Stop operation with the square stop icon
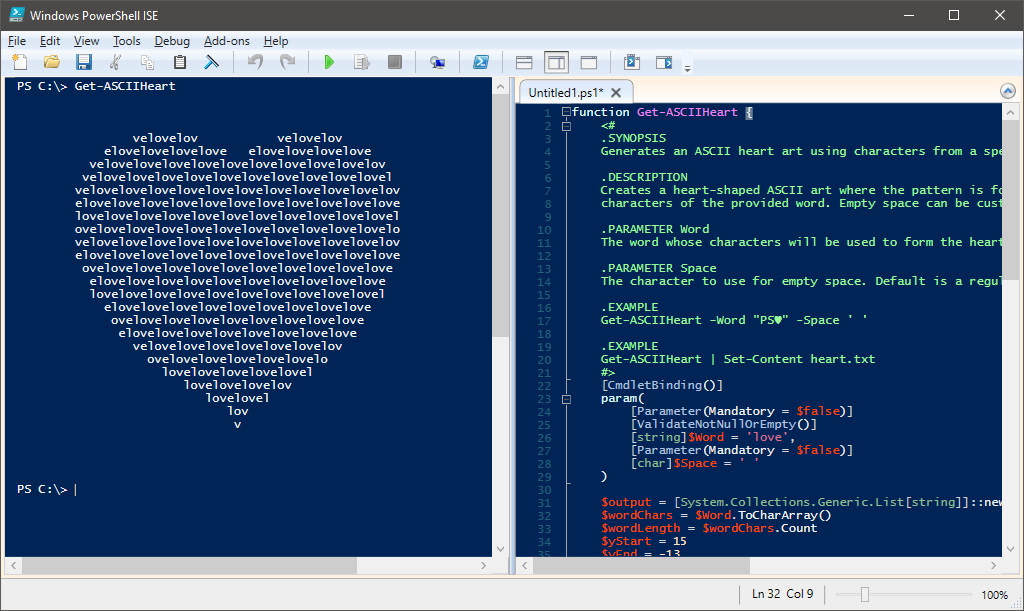This screenshot has width=1024, height=611. (x=394, y=62)
